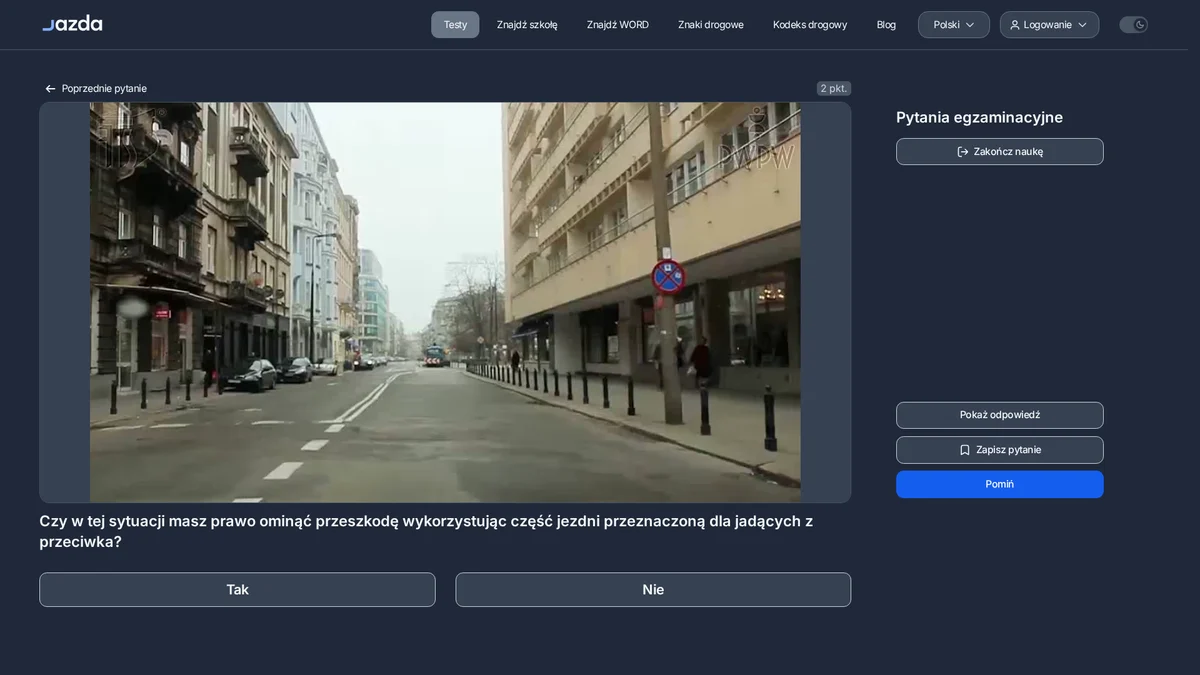Open the Jazda logo homepage
Image resolution: width=1200 pixels, height=675 pixels.
(x=72, y=23)
